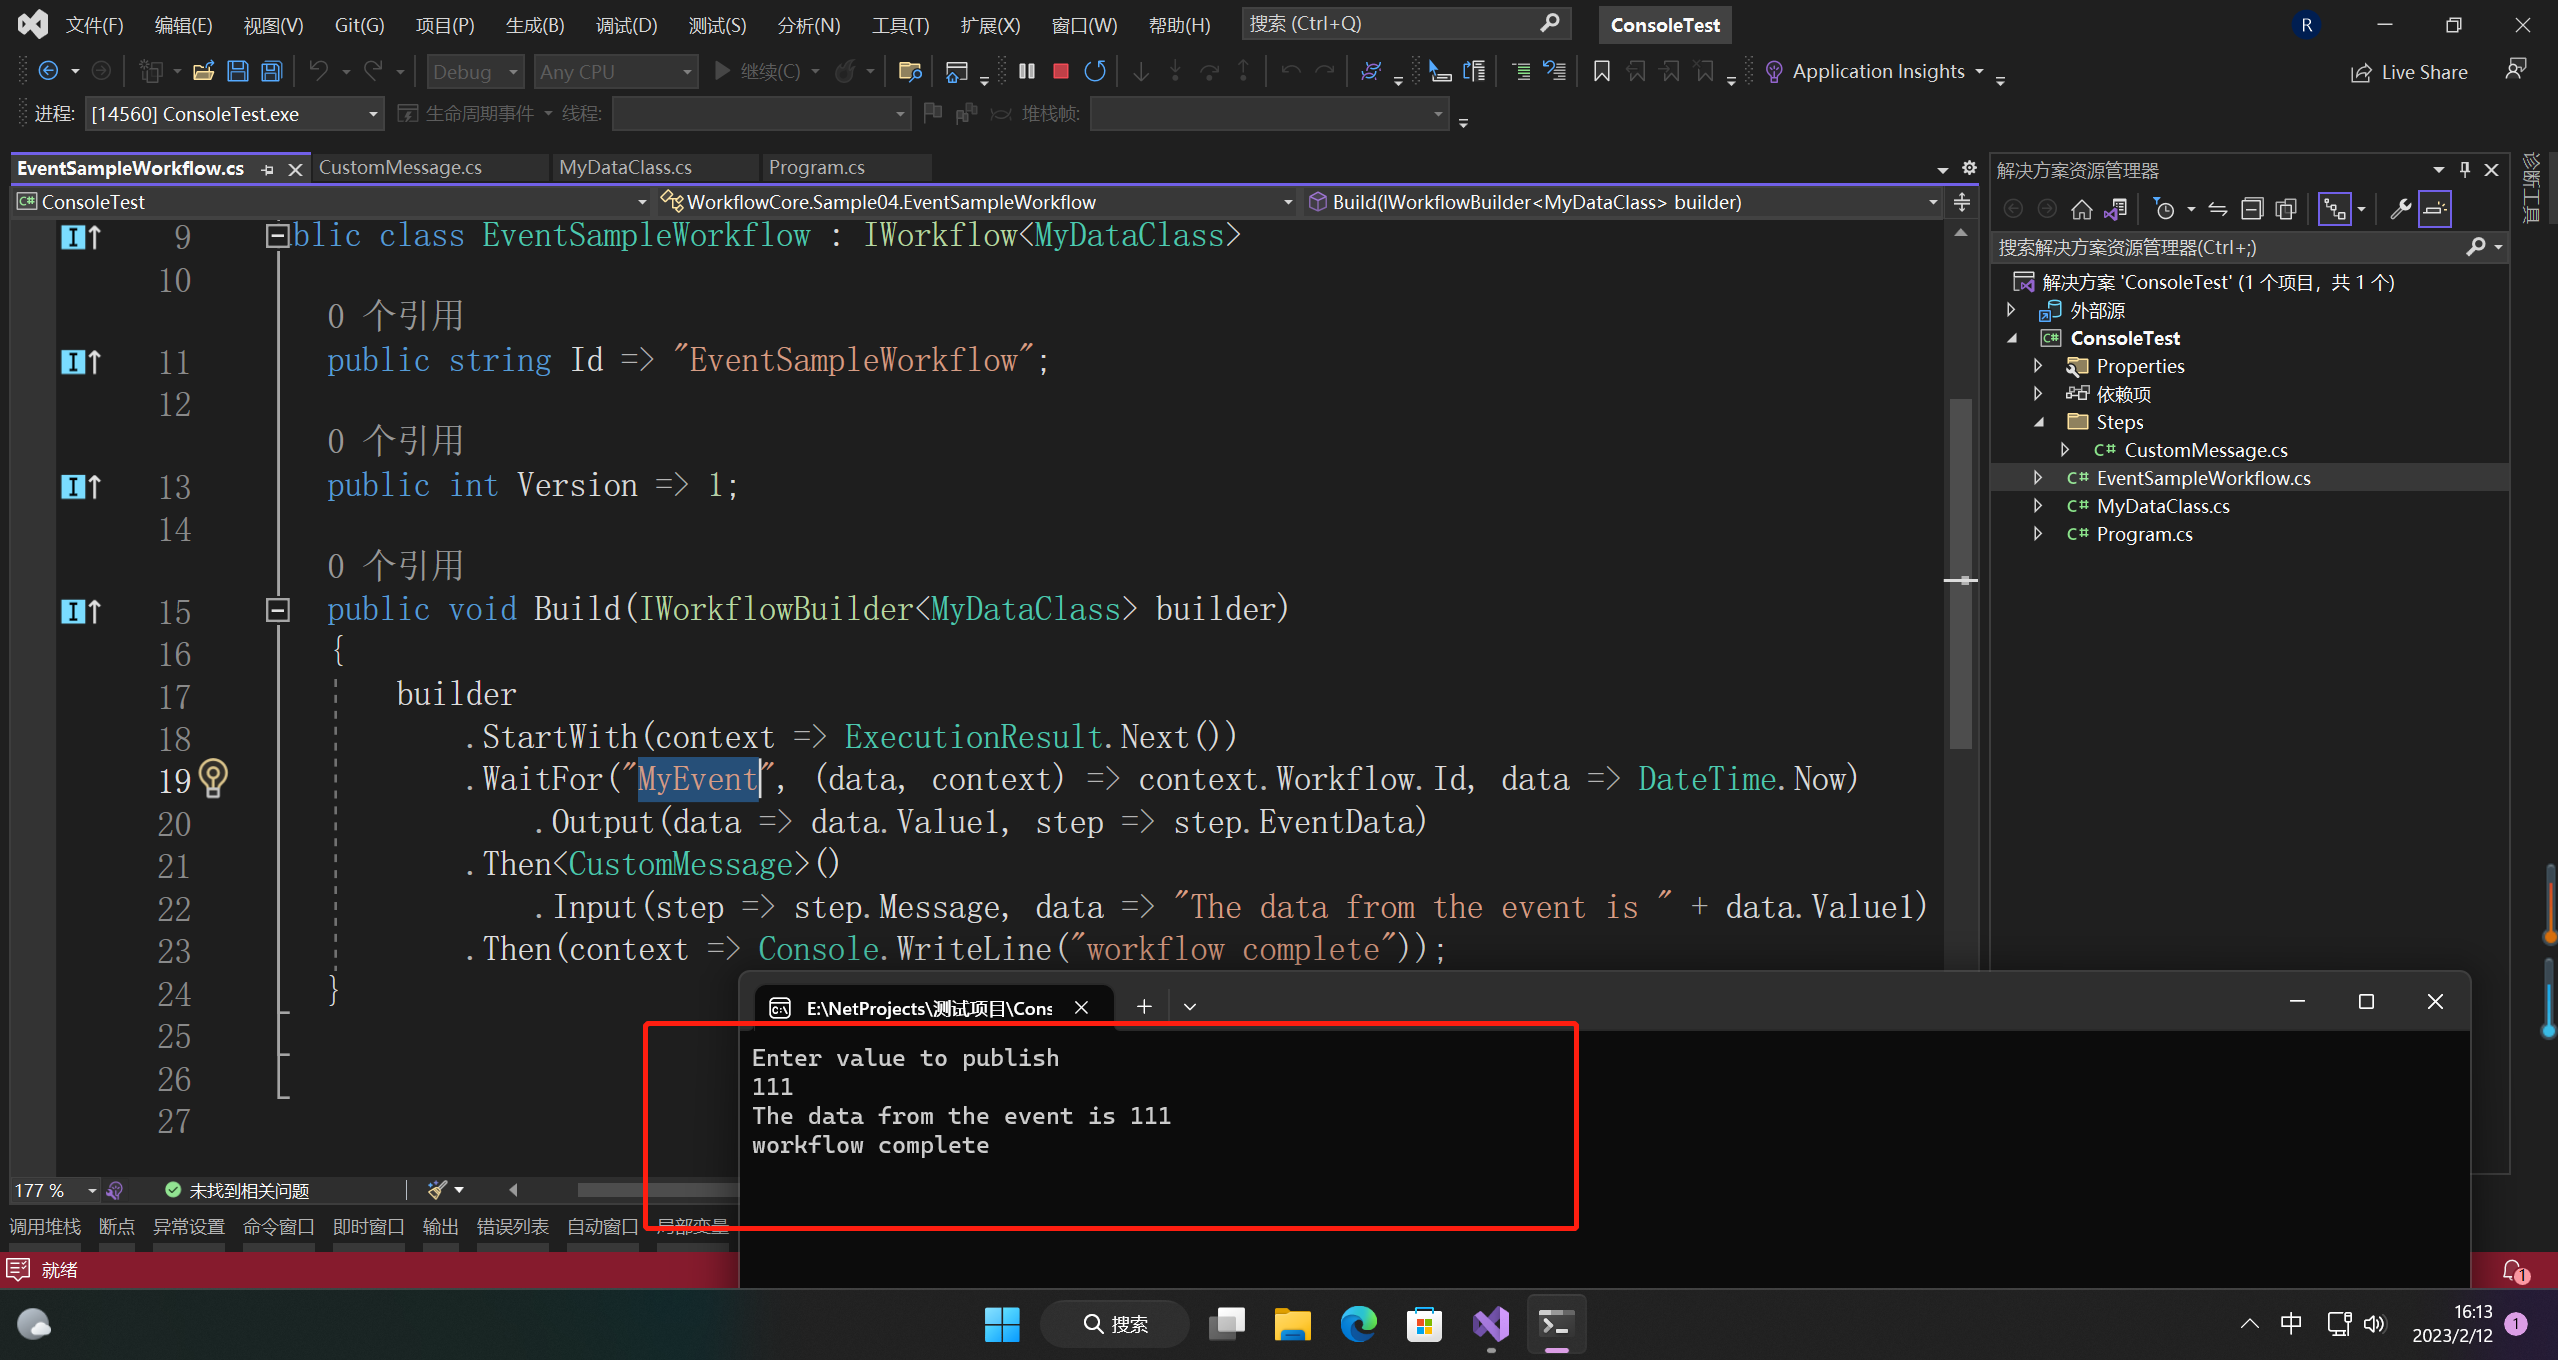Open the '0 个引用' CodeLens link above Version
The image size is (2558, 1360).
tap(394, 440)
